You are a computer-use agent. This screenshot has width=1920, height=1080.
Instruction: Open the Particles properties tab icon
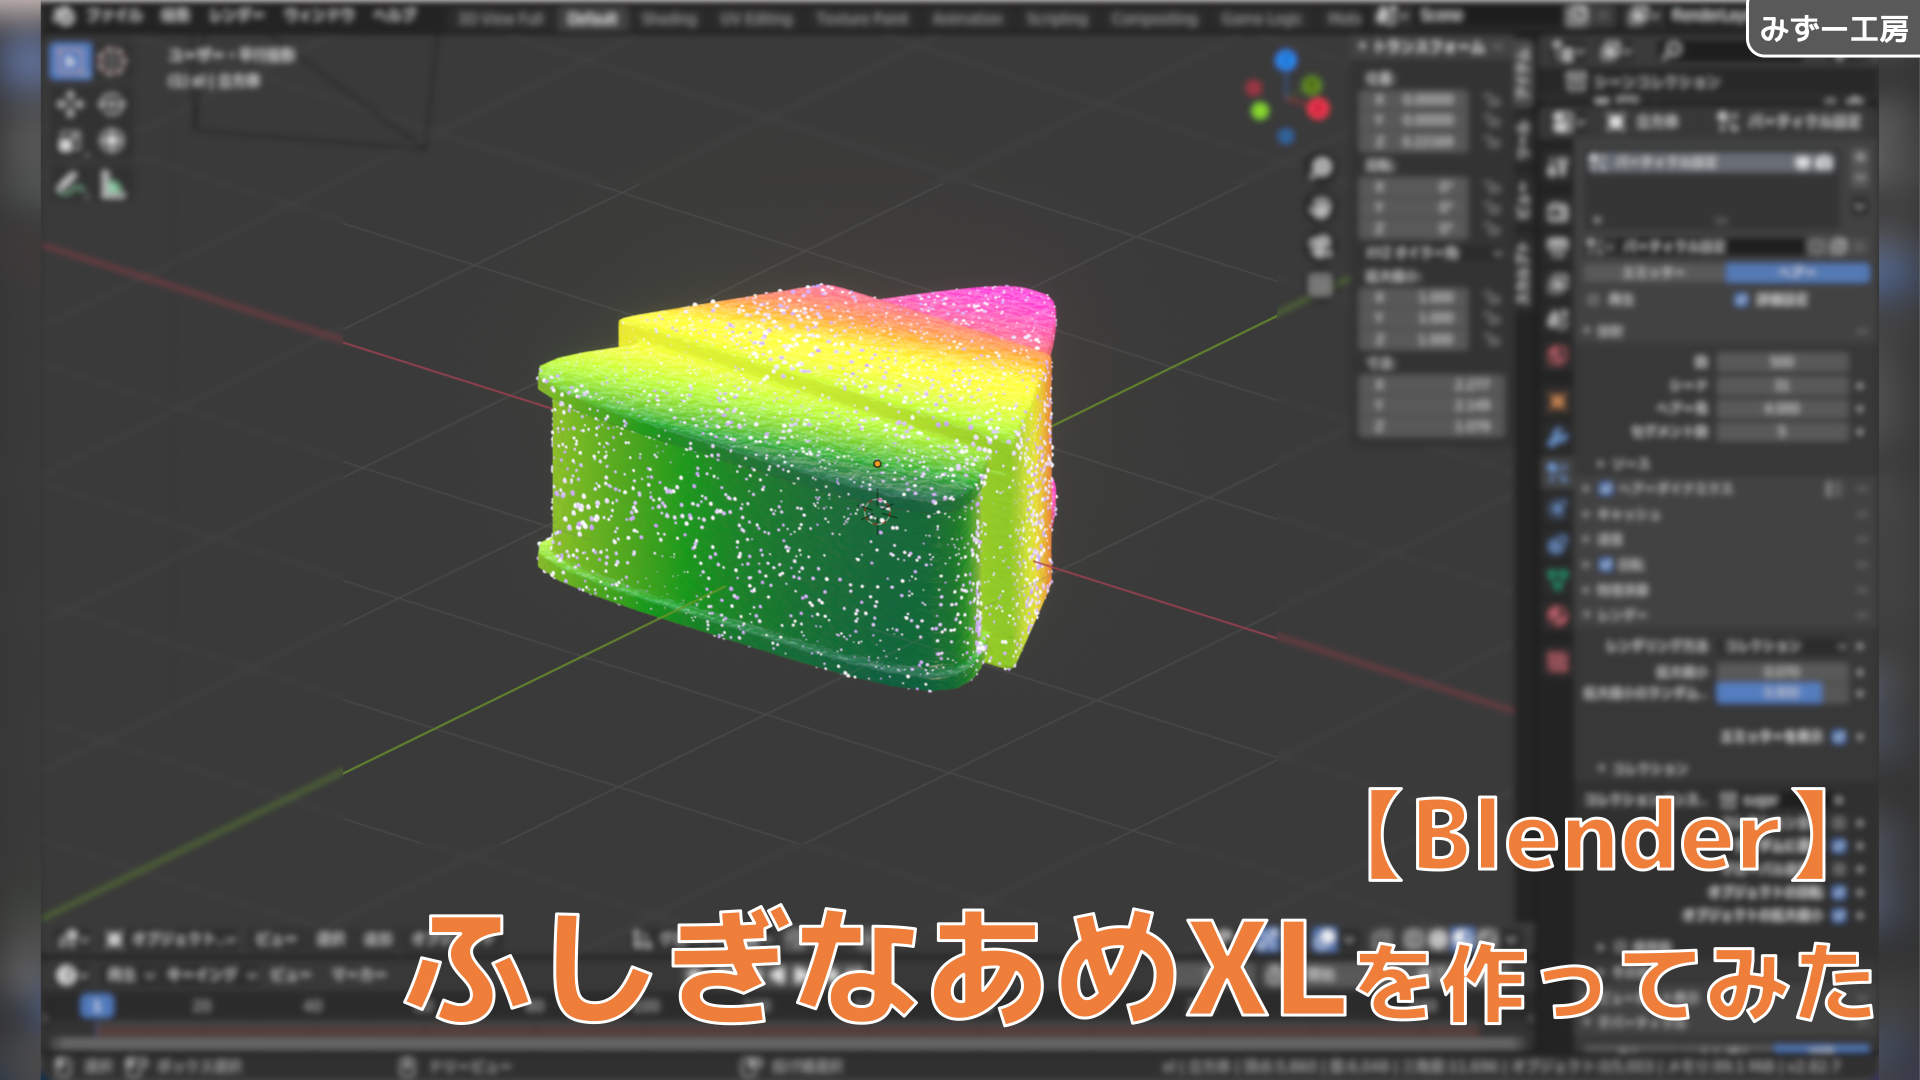[x=1557, y=473]
